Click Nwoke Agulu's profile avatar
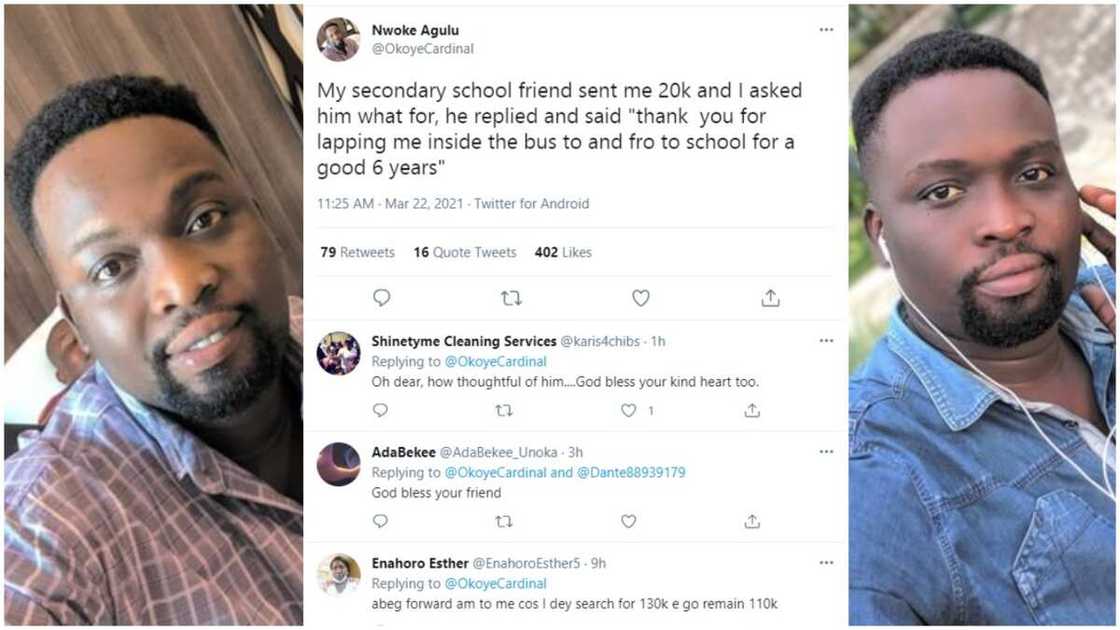The width and height of the screenshot is (1120, 630). [x=338, y=39]
